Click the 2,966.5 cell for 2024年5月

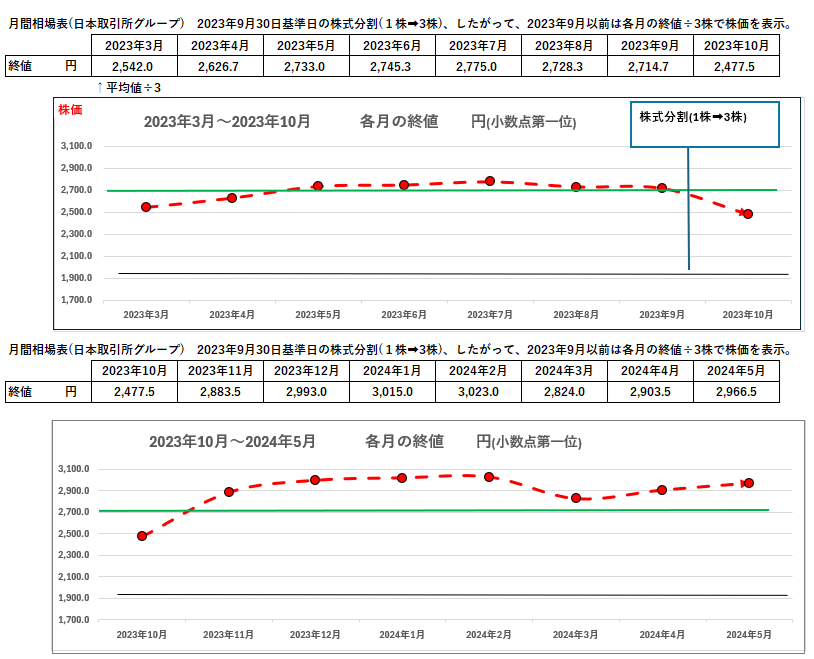736,392
